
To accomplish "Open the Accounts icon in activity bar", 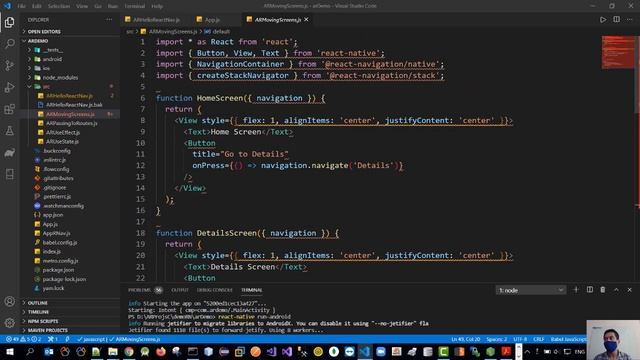I will point(9,302).
